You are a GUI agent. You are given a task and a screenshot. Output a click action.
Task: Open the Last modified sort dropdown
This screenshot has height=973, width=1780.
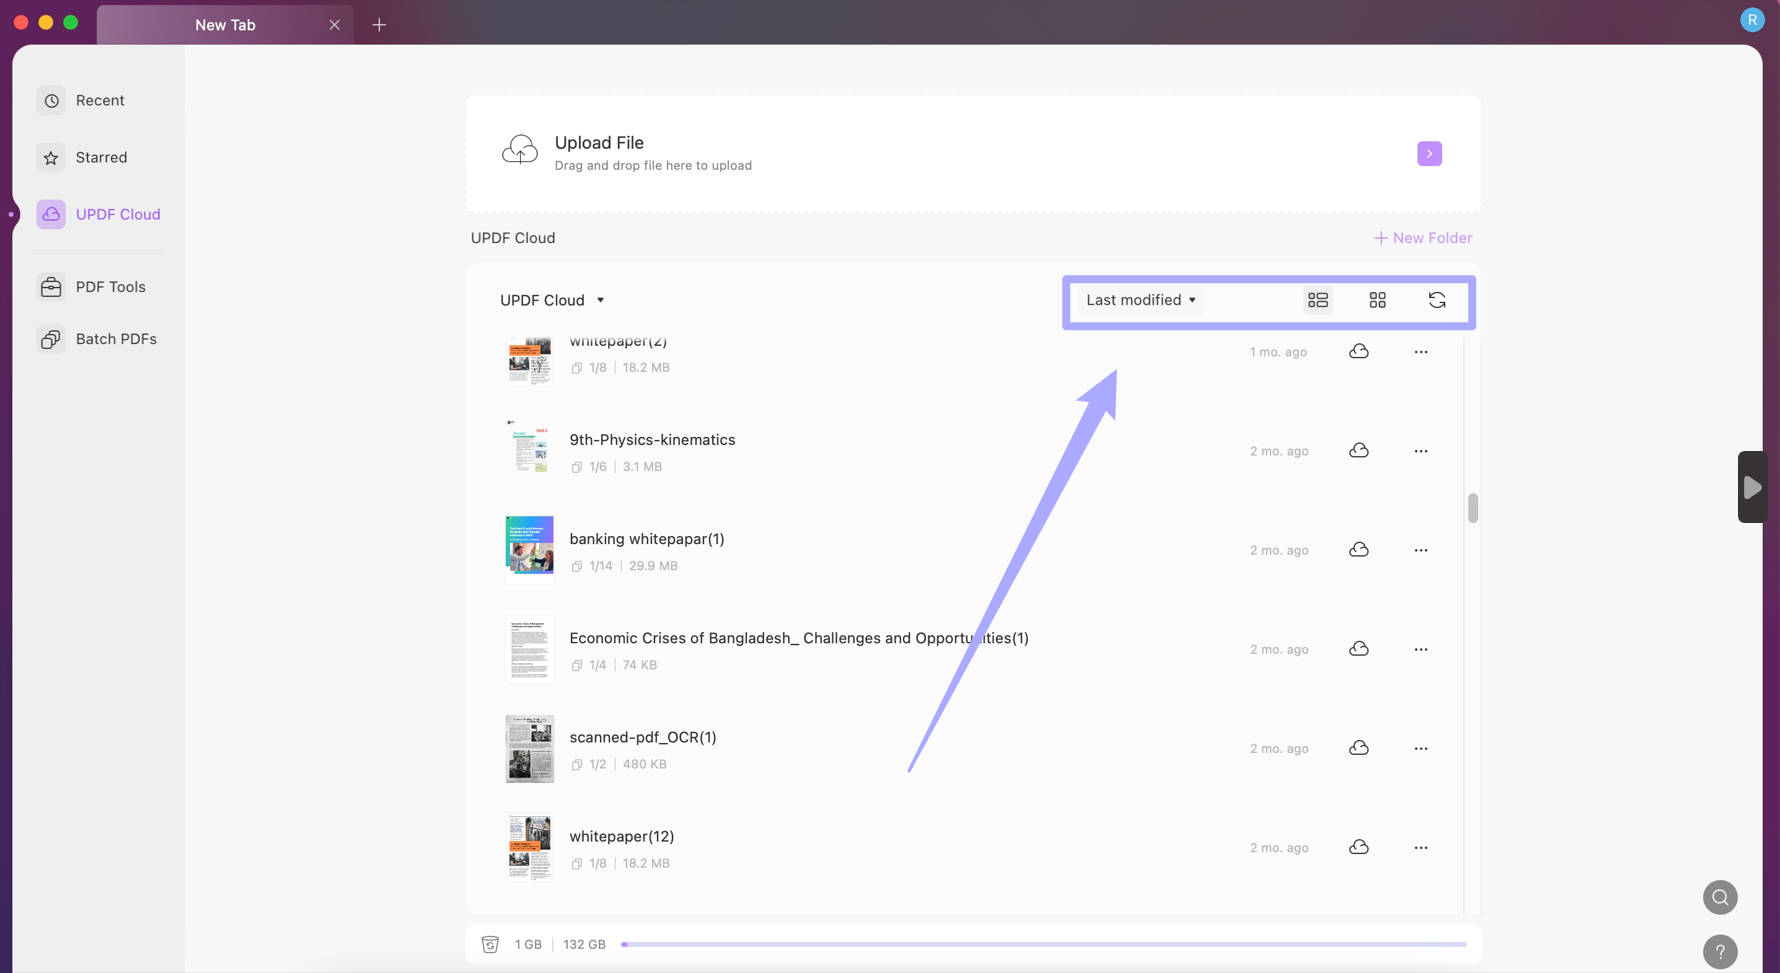pos(1141,300)
